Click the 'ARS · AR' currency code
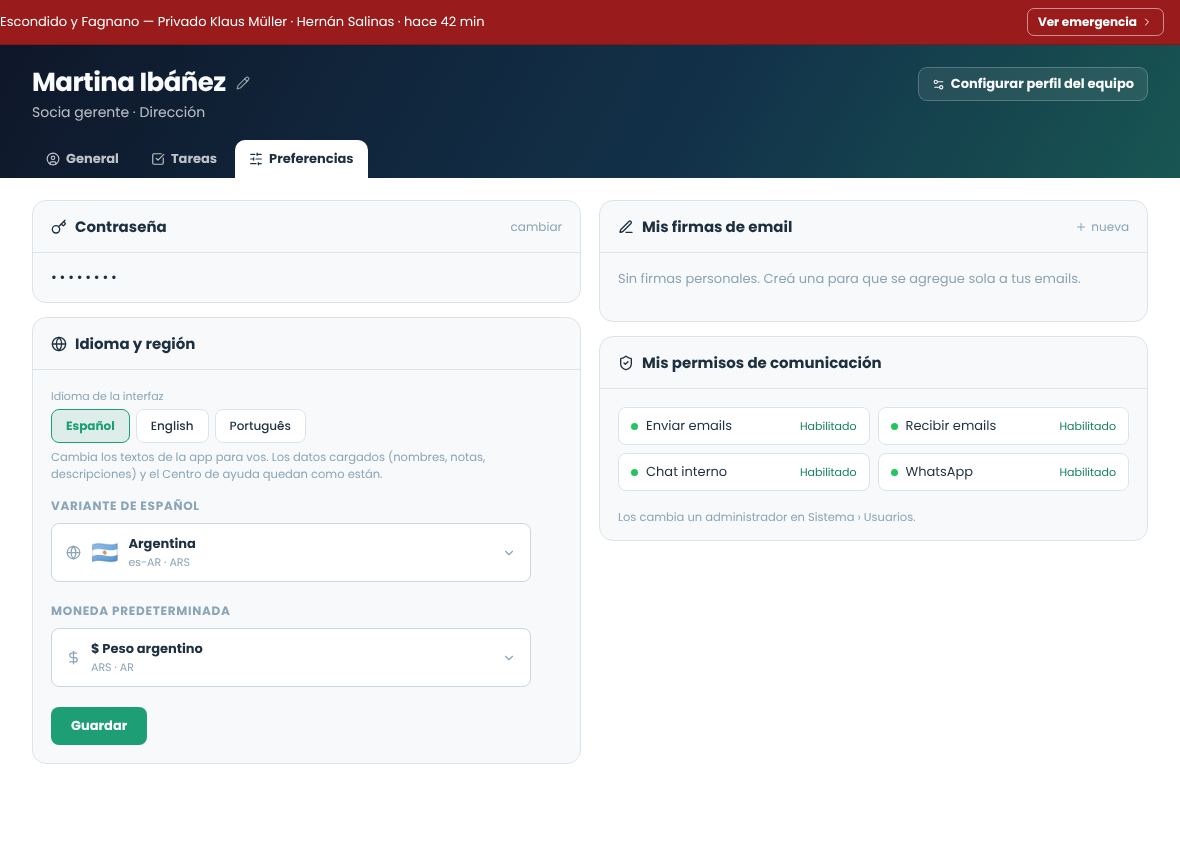Screen dimensions: 1180x844 tap(112, 667)
